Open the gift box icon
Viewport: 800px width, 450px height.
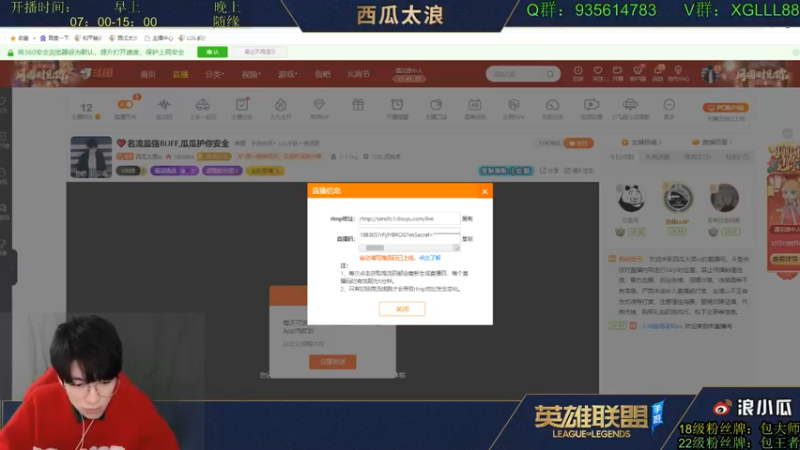[x=358, y=105]
